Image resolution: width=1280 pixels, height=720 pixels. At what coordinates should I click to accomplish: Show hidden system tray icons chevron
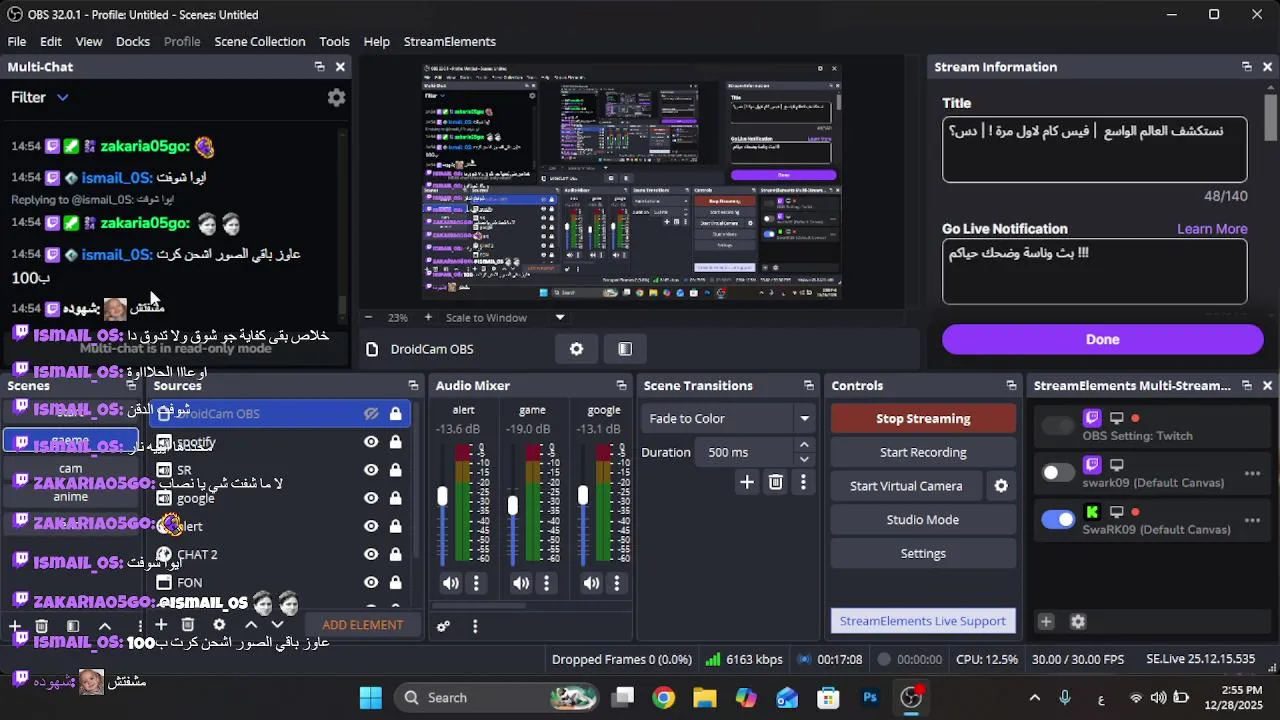point(1035,698)
